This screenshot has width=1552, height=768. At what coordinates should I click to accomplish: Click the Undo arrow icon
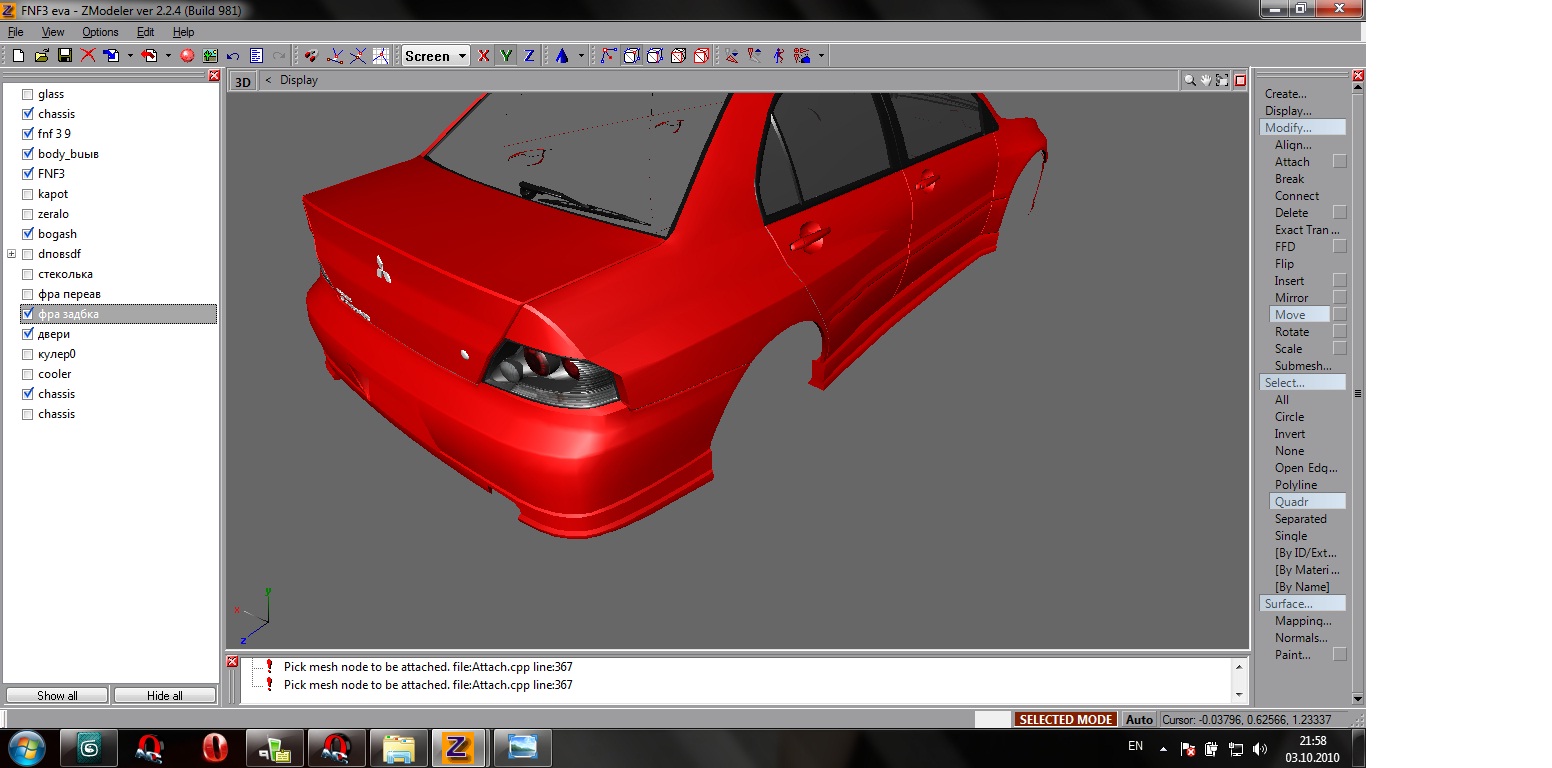point(233,56)
